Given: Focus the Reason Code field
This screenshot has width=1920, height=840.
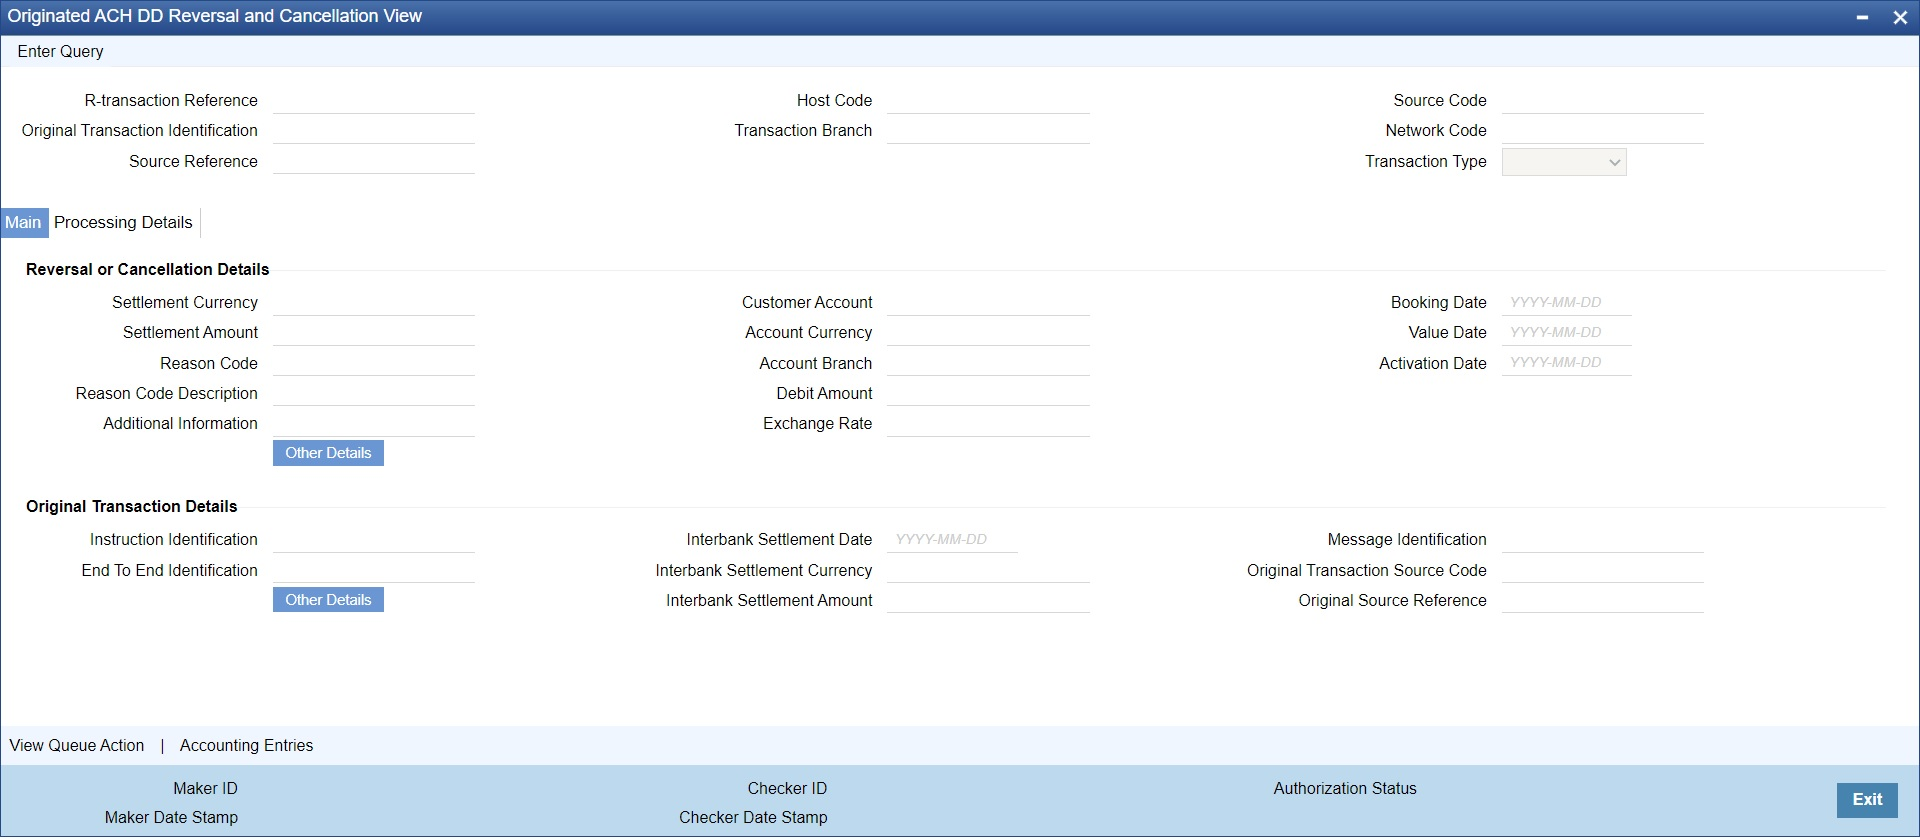Looking at the screenshot, I should coord(374,364).
